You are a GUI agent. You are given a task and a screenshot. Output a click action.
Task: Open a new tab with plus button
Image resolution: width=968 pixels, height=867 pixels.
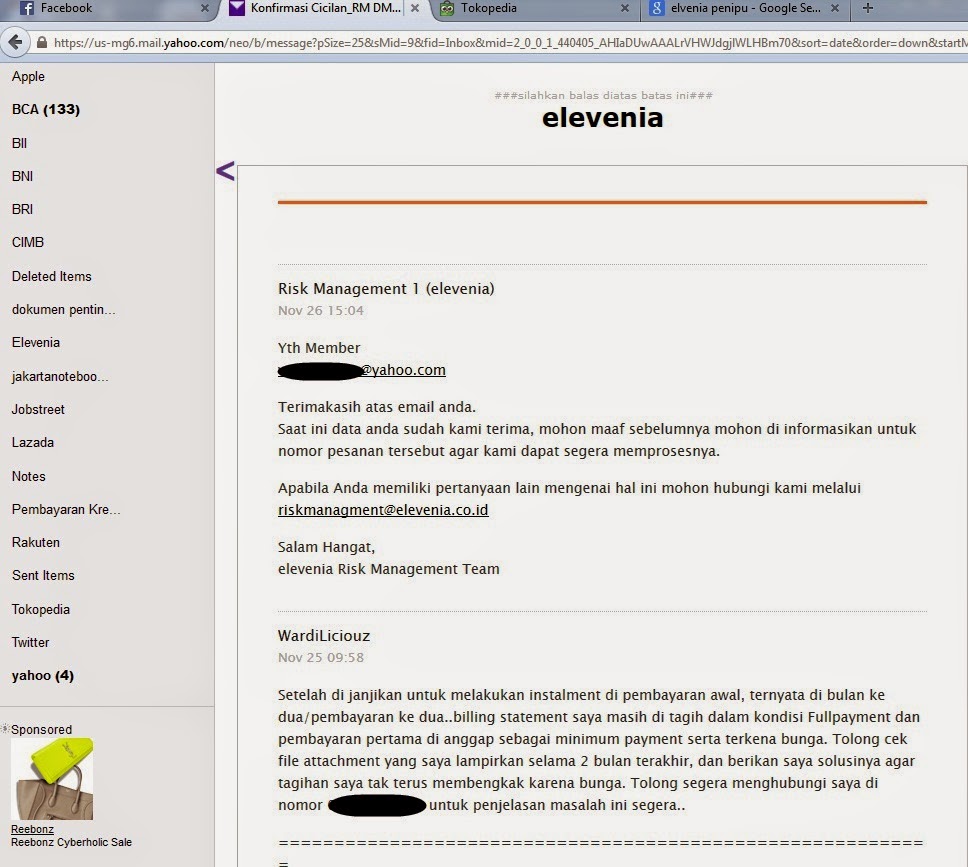(x=867, y=8)
